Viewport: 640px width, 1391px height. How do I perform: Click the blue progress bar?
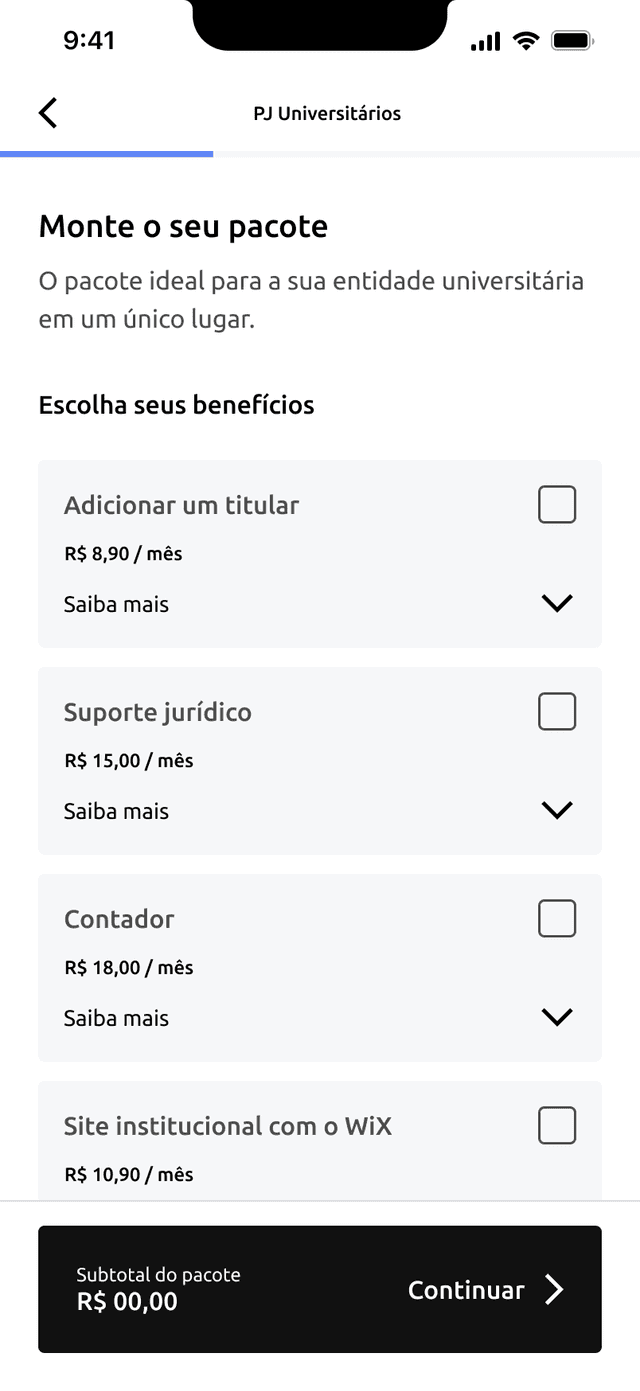coord(107,154)
